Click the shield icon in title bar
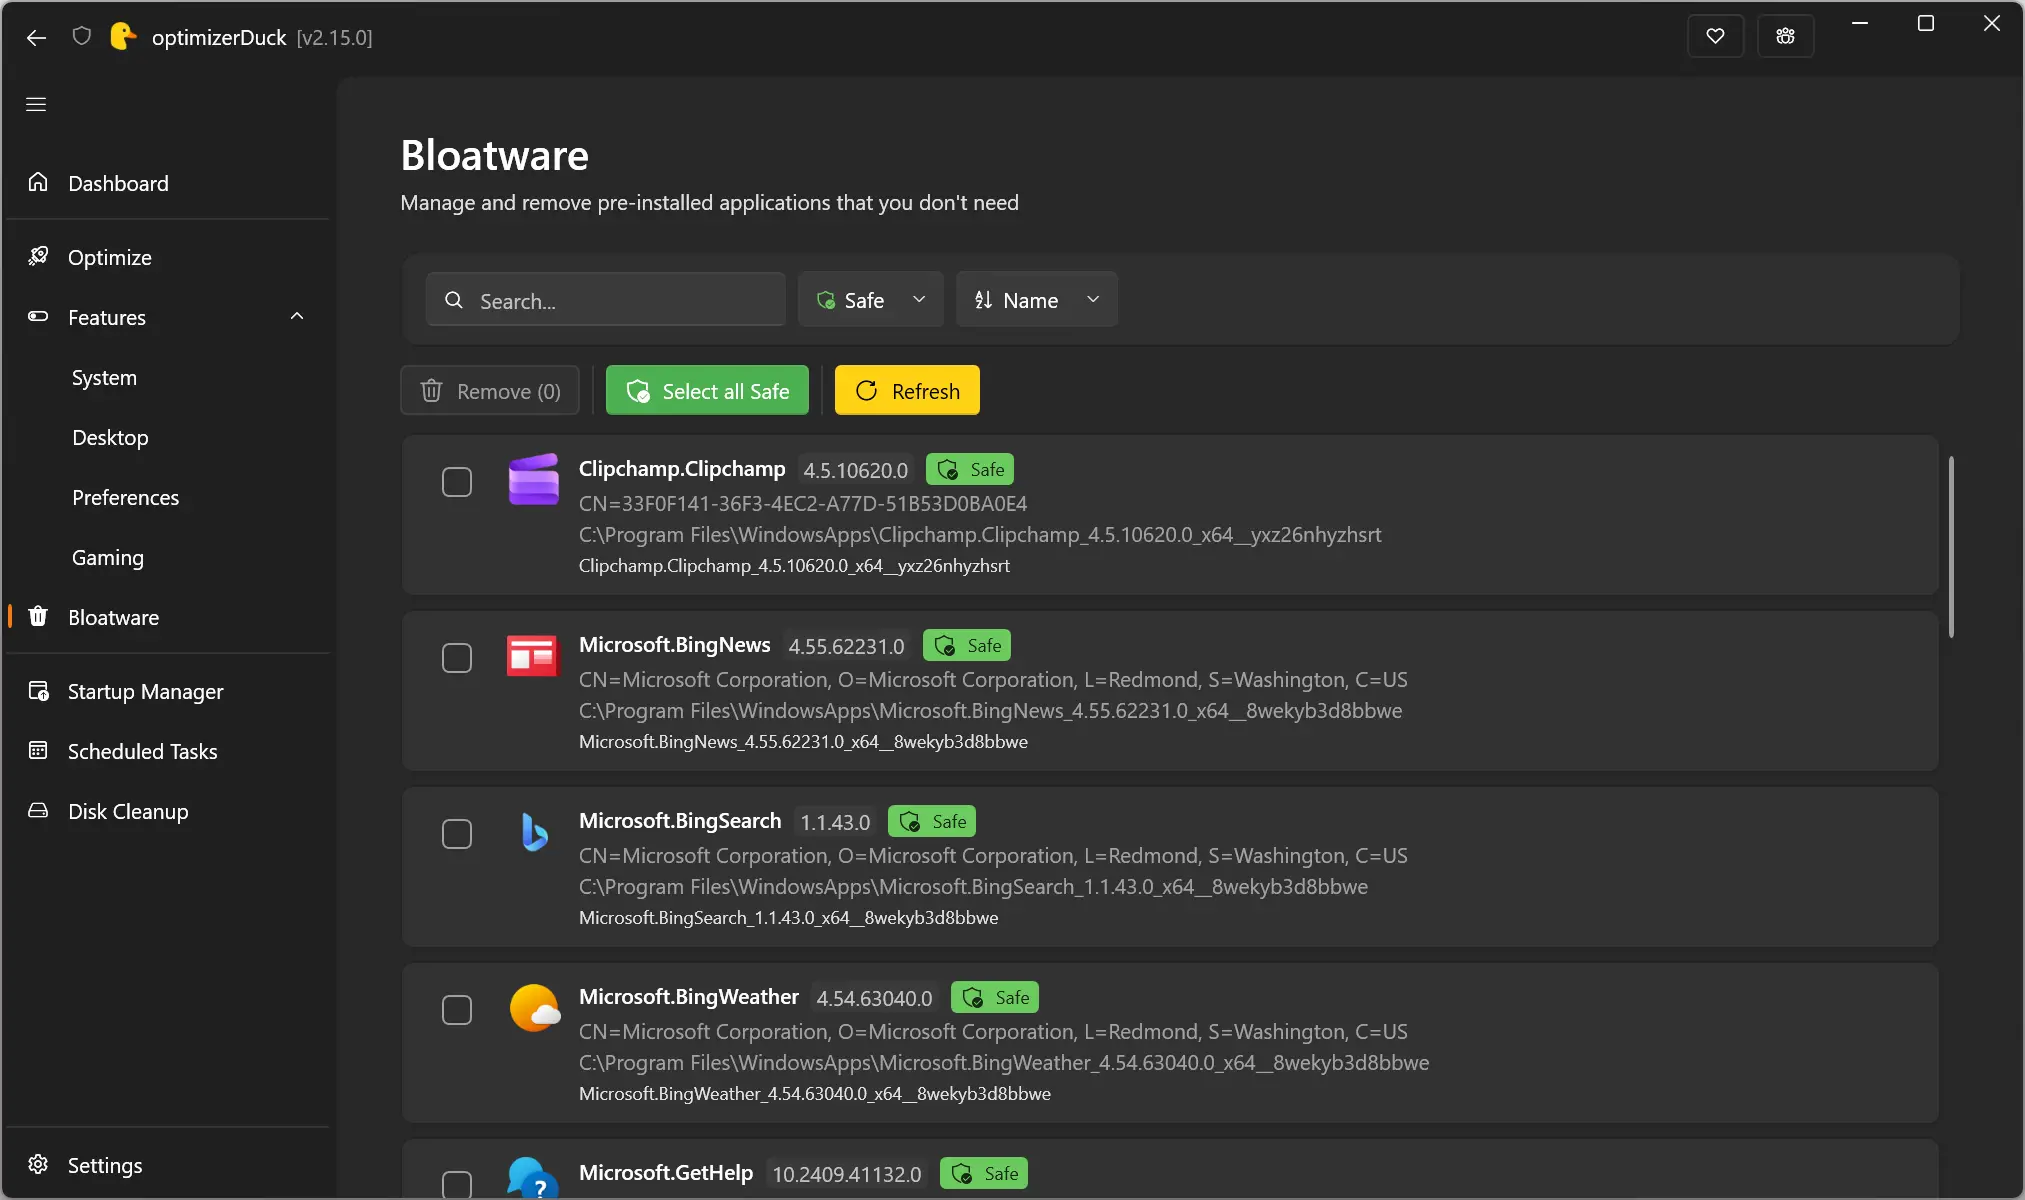The height and width of the screenshot is (1200, 2025). [82, 37]
